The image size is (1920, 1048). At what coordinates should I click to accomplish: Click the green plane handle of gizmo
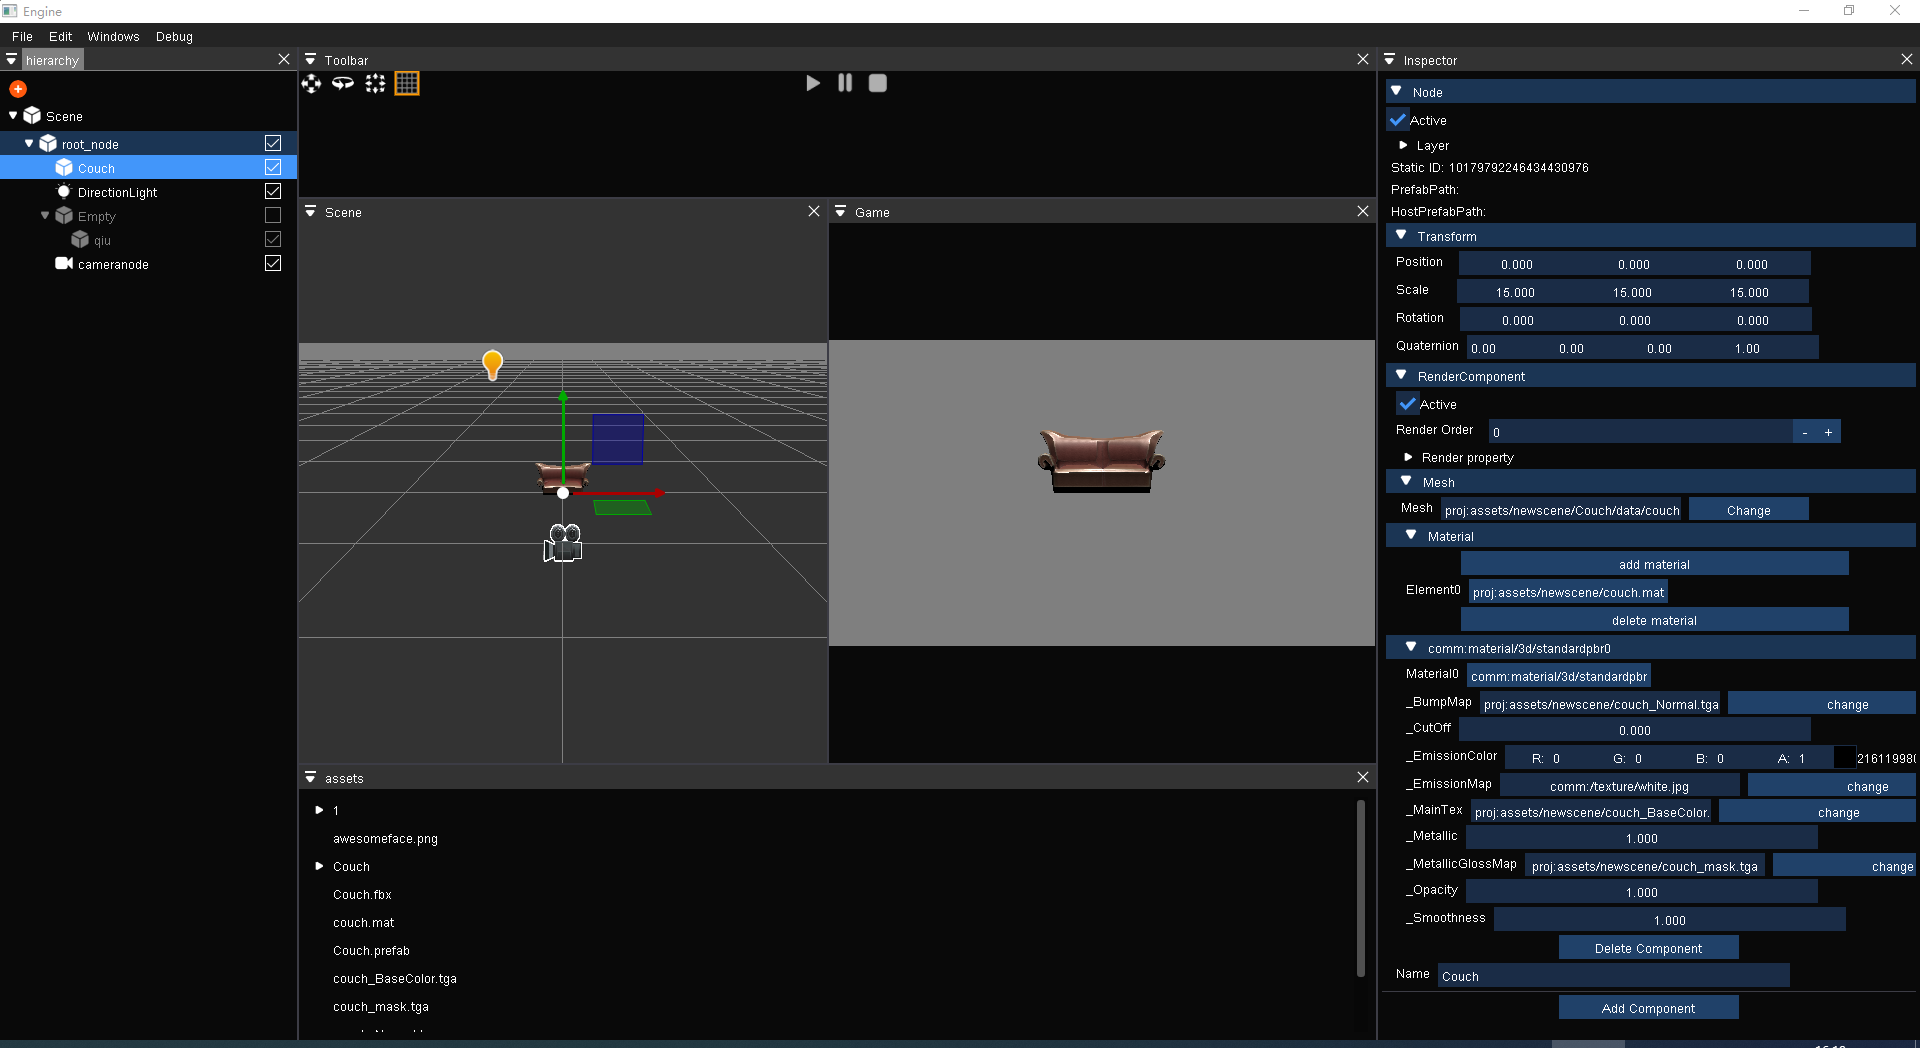click(x=622, y=508)
